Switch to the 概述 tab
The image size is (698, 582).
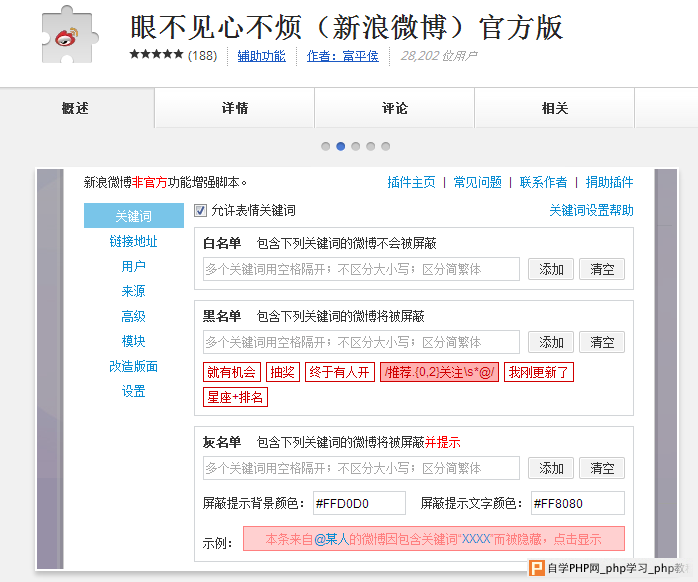[x=76, y=108]
